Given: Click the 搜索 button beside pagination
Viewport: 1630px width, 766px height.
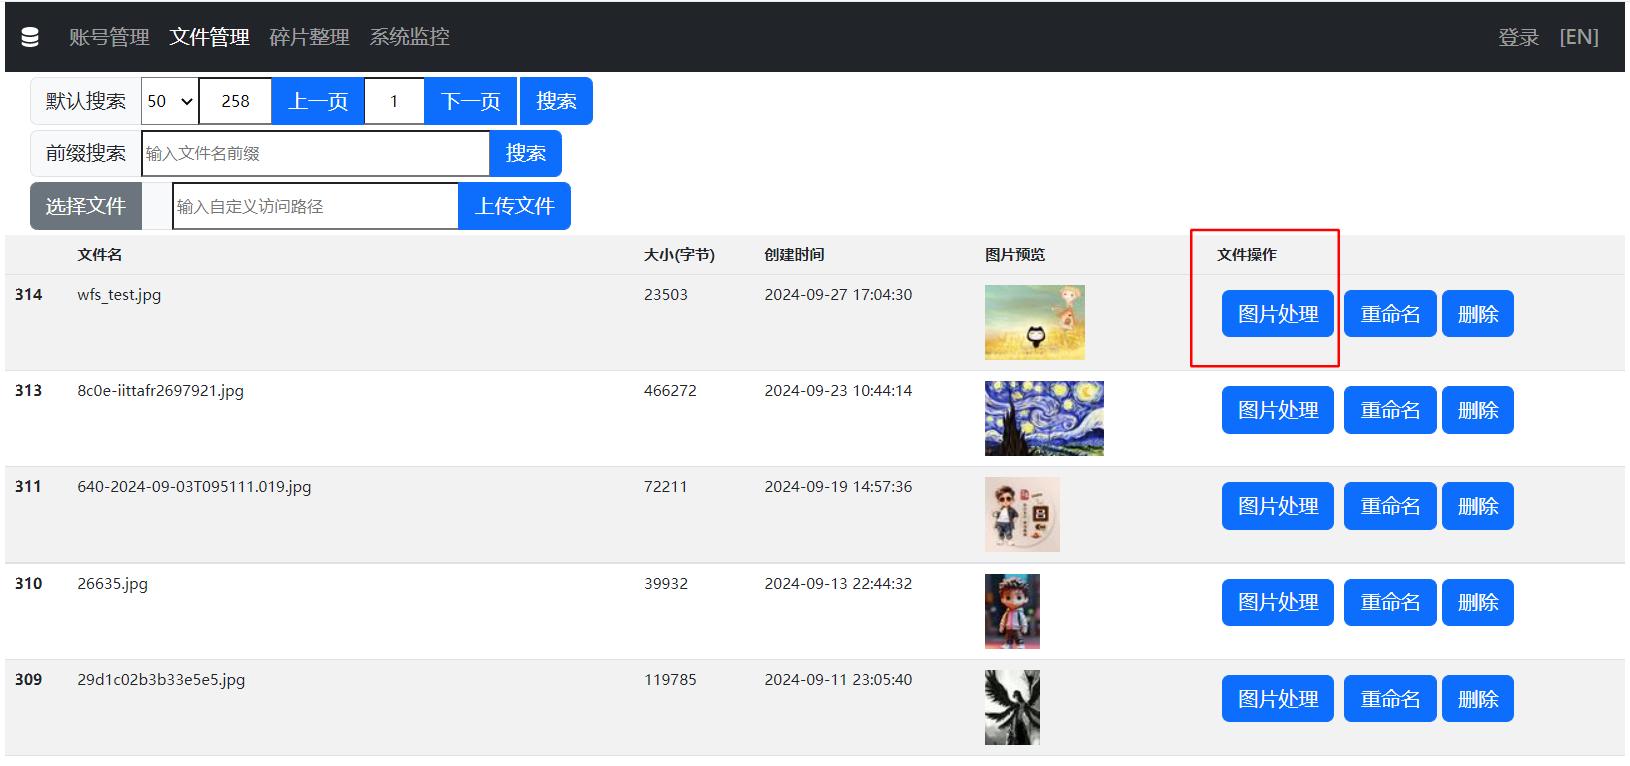Looking at the screenshot, I should (556, 101).
